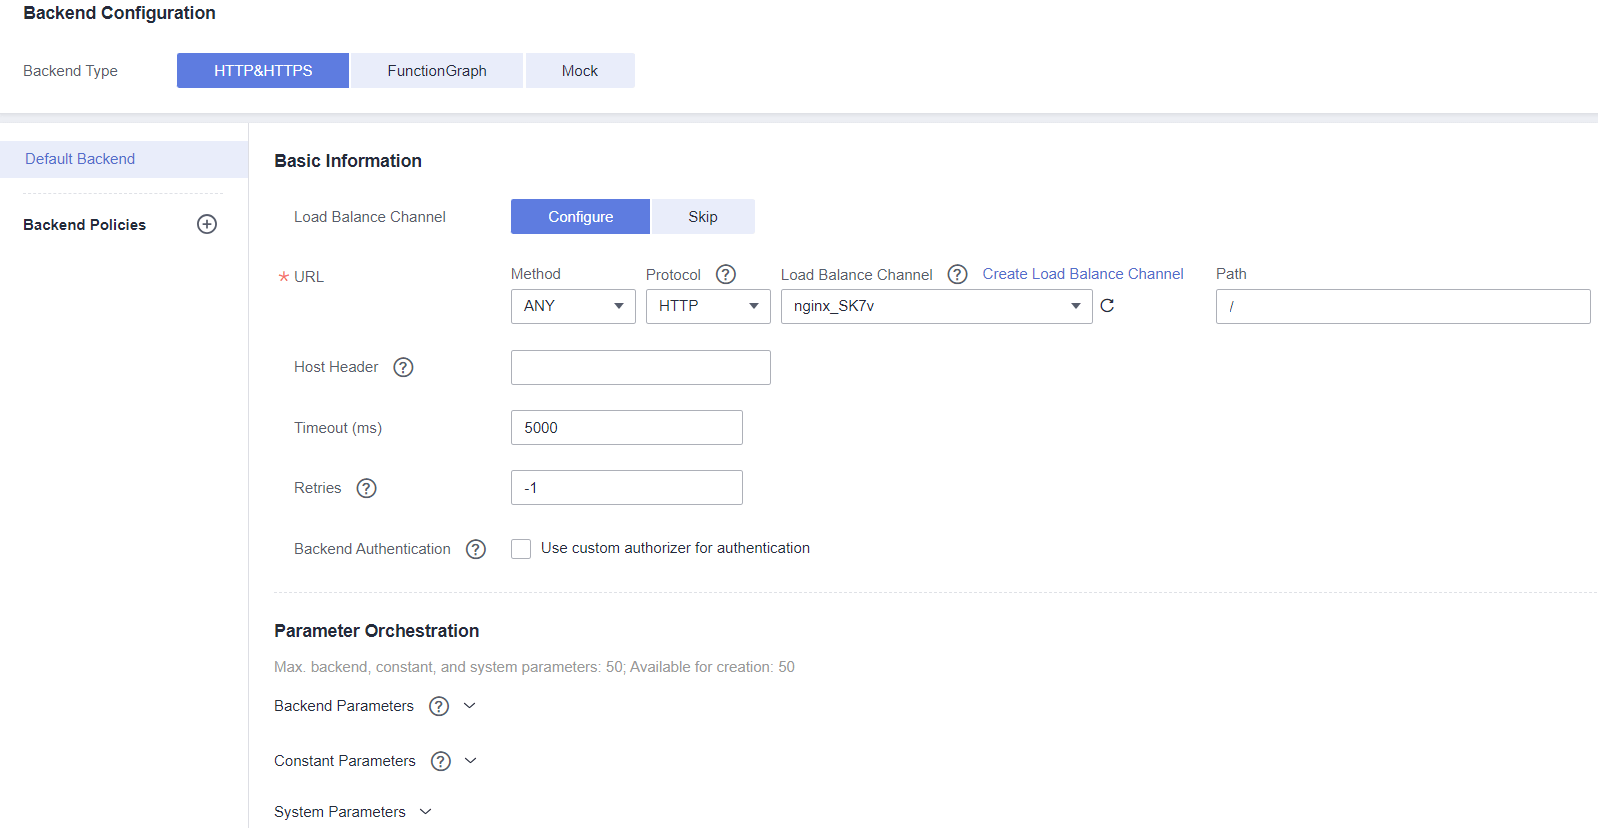This screenshot has width=1598, height=828.
Task: Click the Protocol help icon
Action: point(726,274)
